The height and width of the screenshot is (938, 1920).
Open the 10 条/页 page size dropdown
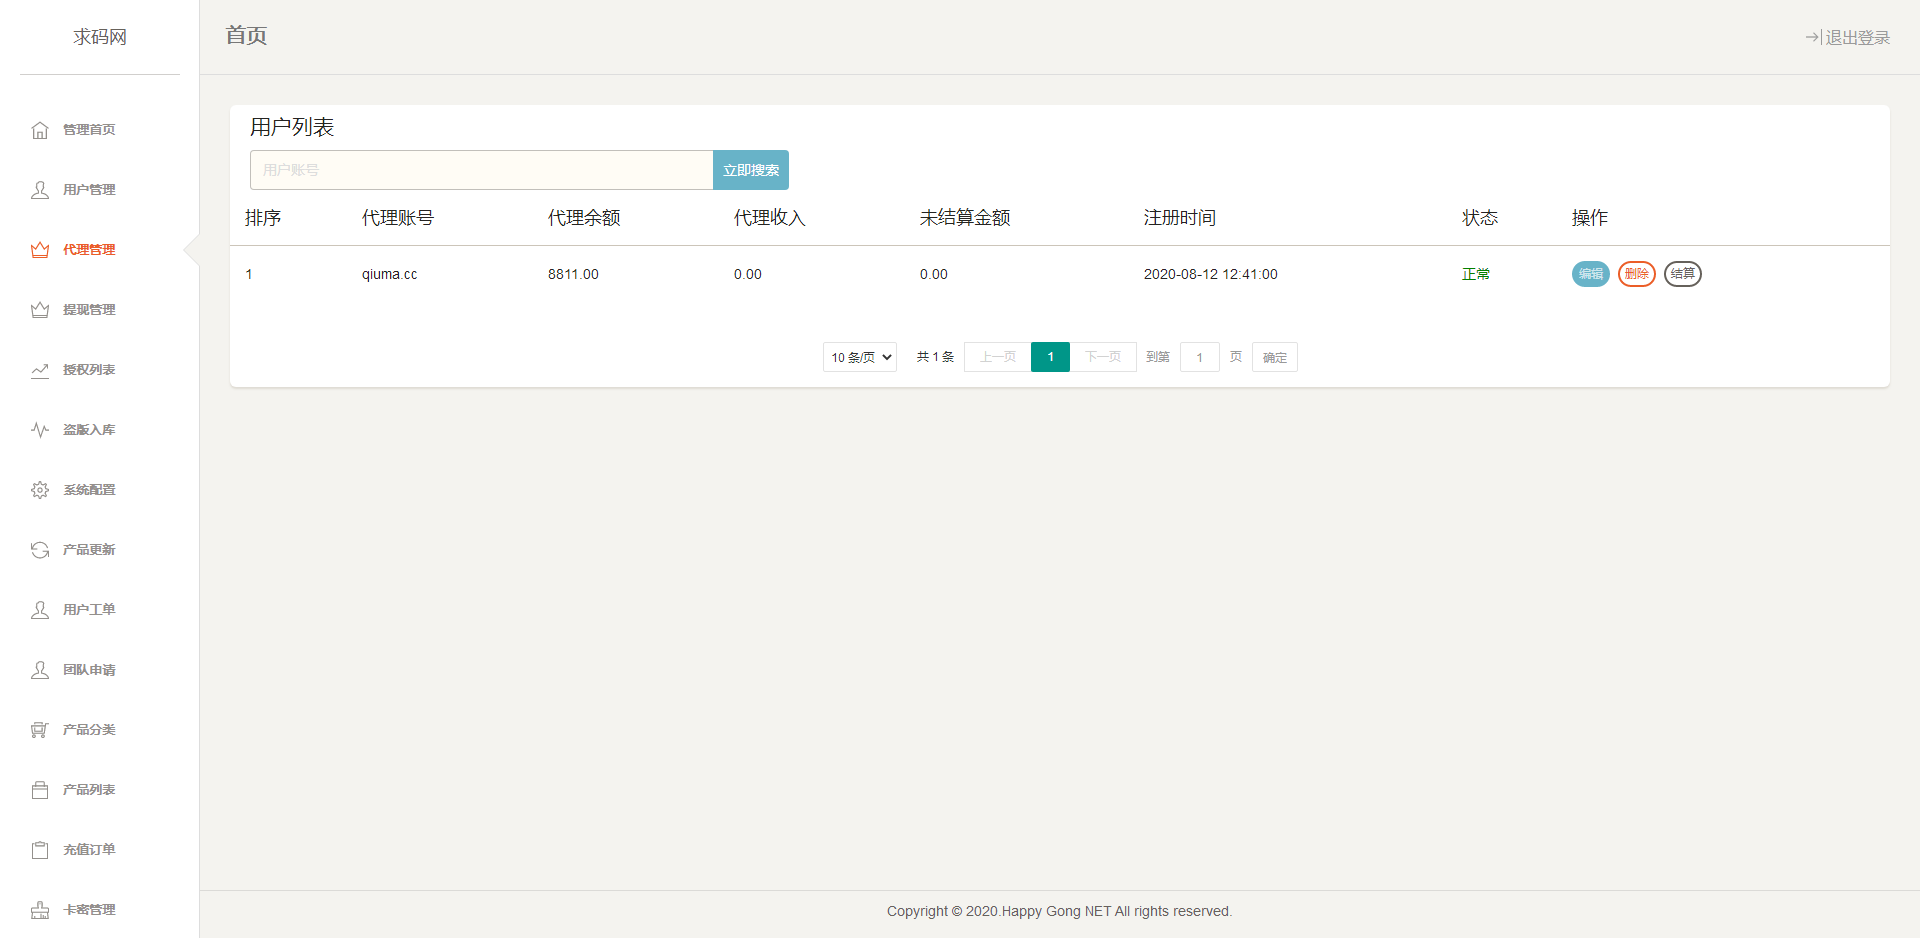[860, 357]
